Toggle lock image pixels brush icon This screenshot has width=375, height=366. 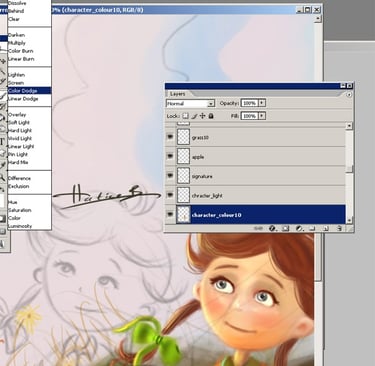click(194, 116)
